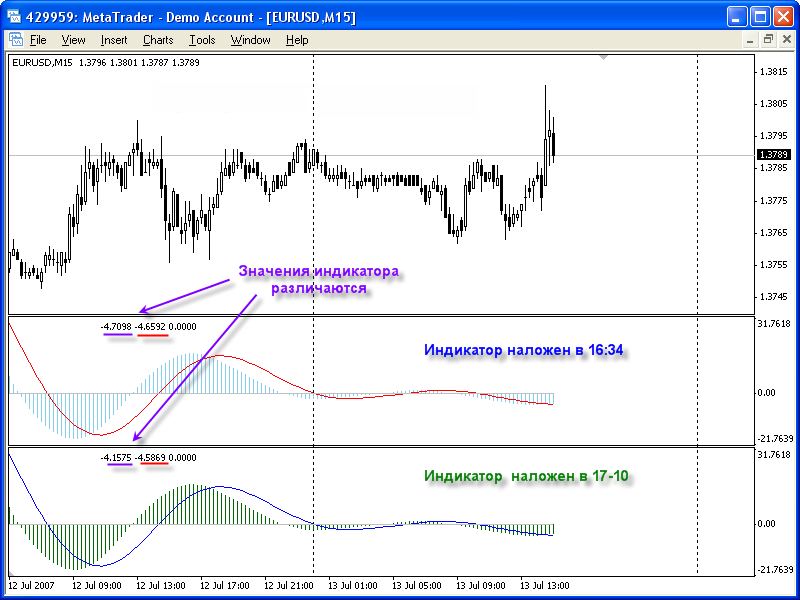
Task: Click the chart shift triangle marker at top
Action: point(604,58)
